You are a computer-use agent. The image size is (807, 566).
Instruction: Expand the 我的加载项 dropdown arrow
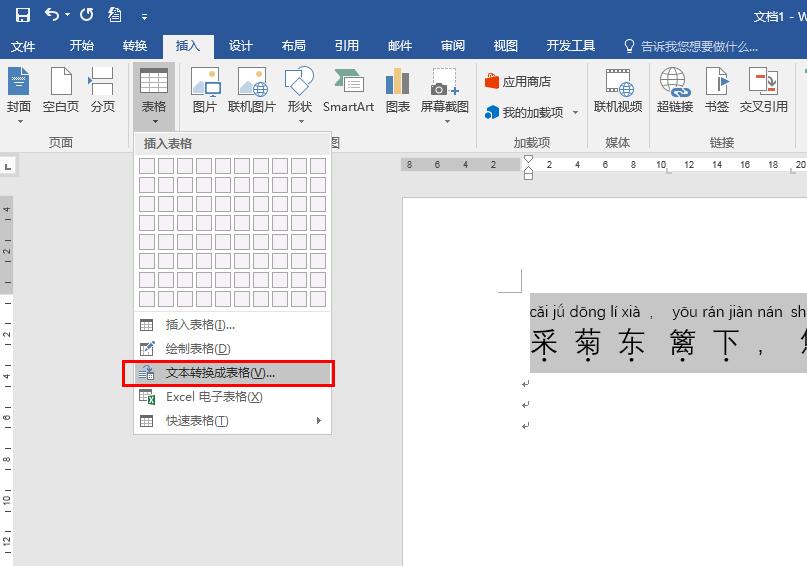(575, 113)
